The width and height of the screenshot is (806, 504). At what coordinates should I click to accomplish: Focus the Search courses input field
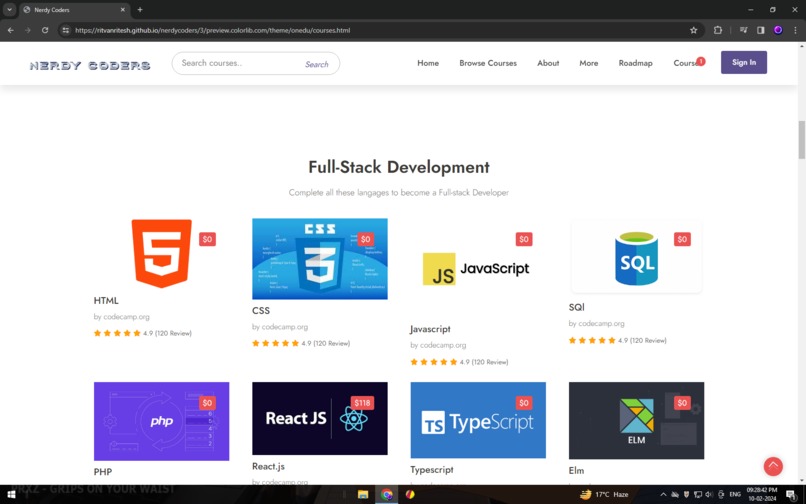pyautogui.click(x=239, y=63)
